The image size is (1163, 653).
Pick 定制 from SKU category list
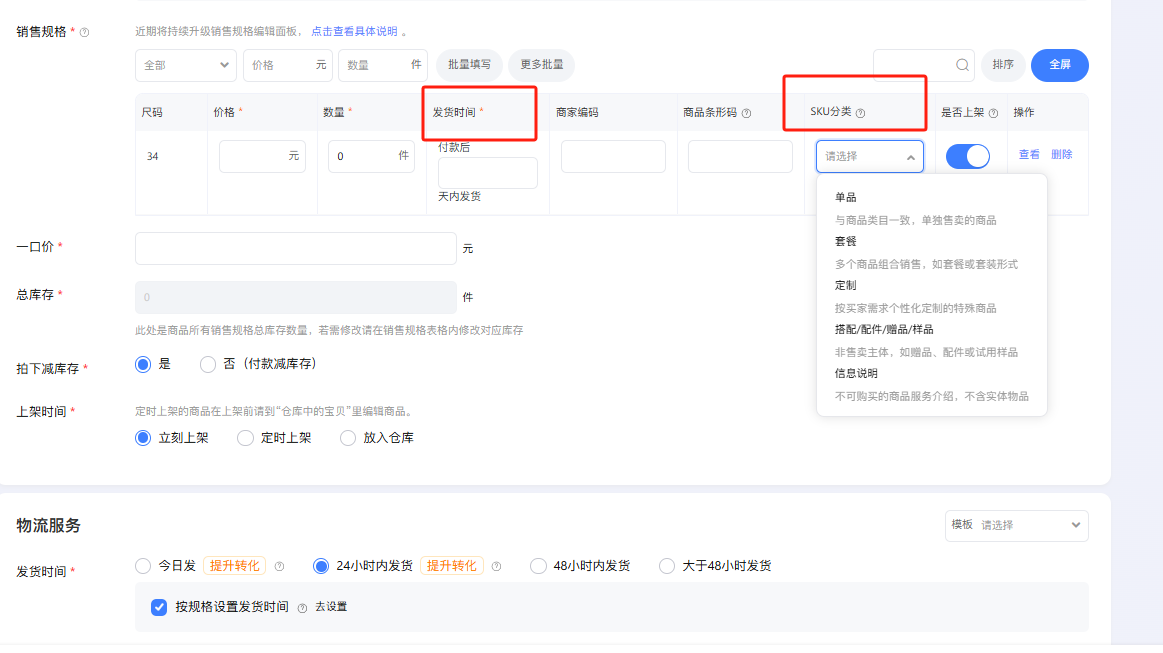pos(846,285)
